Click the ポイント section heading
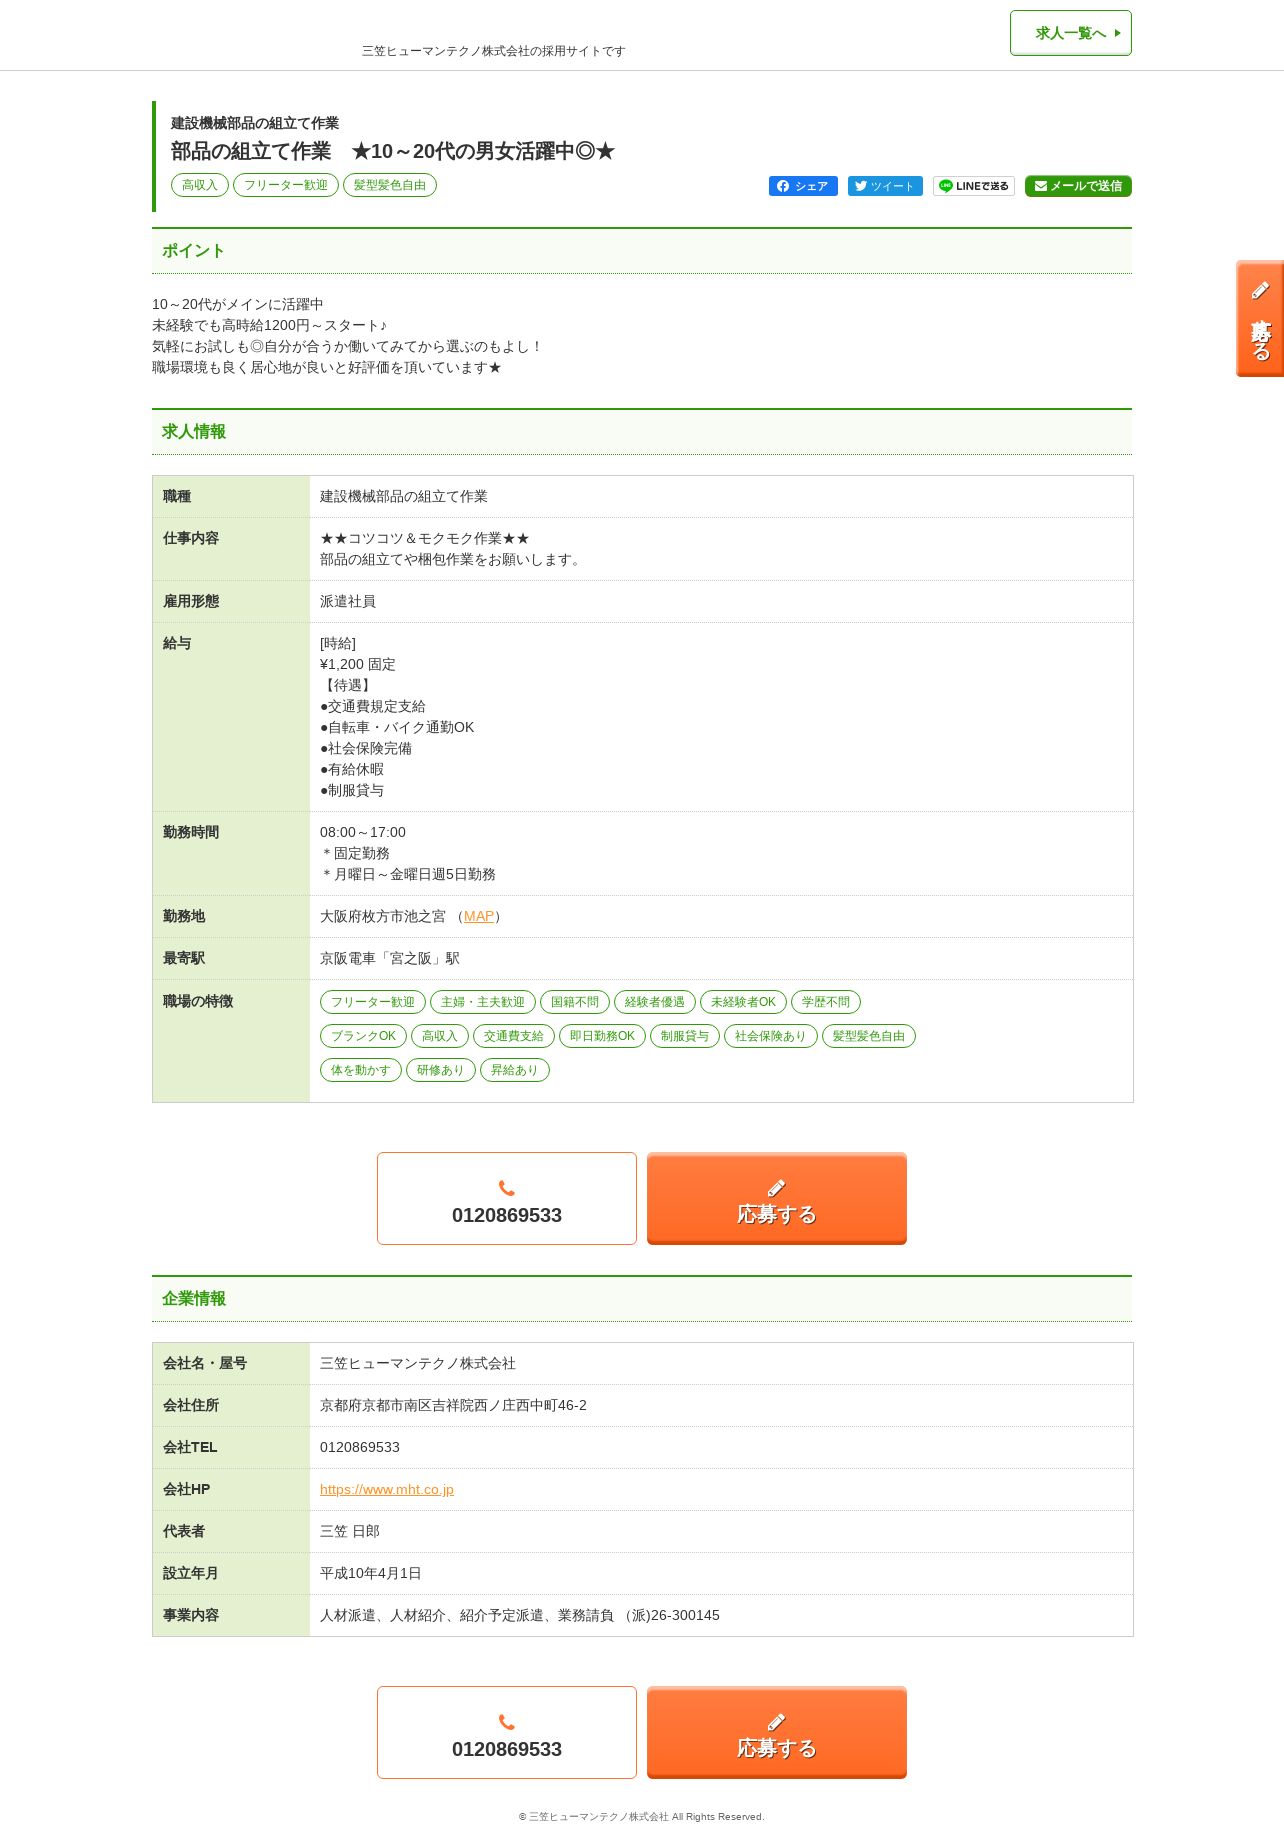The height and width of the screenshot is (1834, 1284). coord(193,251)
